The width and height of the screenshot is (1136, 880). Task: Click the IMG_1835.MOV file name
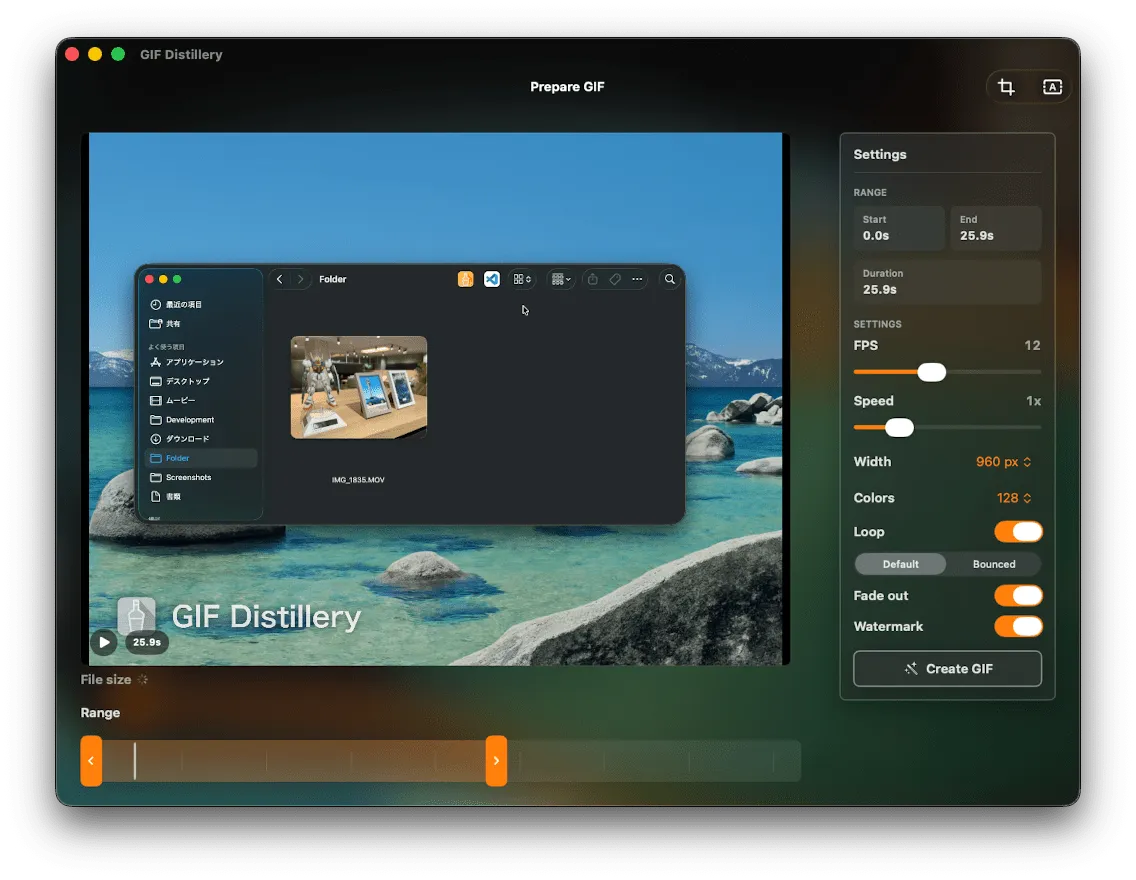pyautogui.click(x=359, y=479)
